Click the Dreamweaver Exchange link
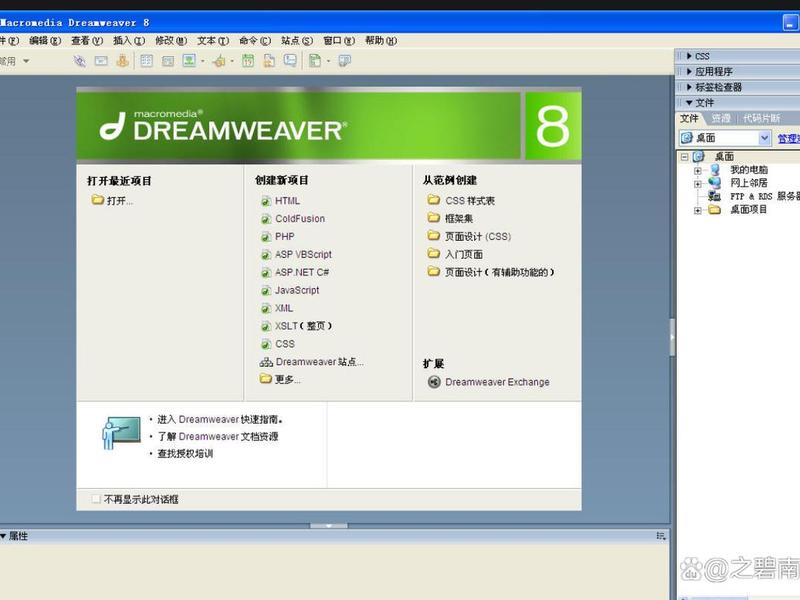The width and height of the screenshot is (800, 600). [x=497, y=382]
